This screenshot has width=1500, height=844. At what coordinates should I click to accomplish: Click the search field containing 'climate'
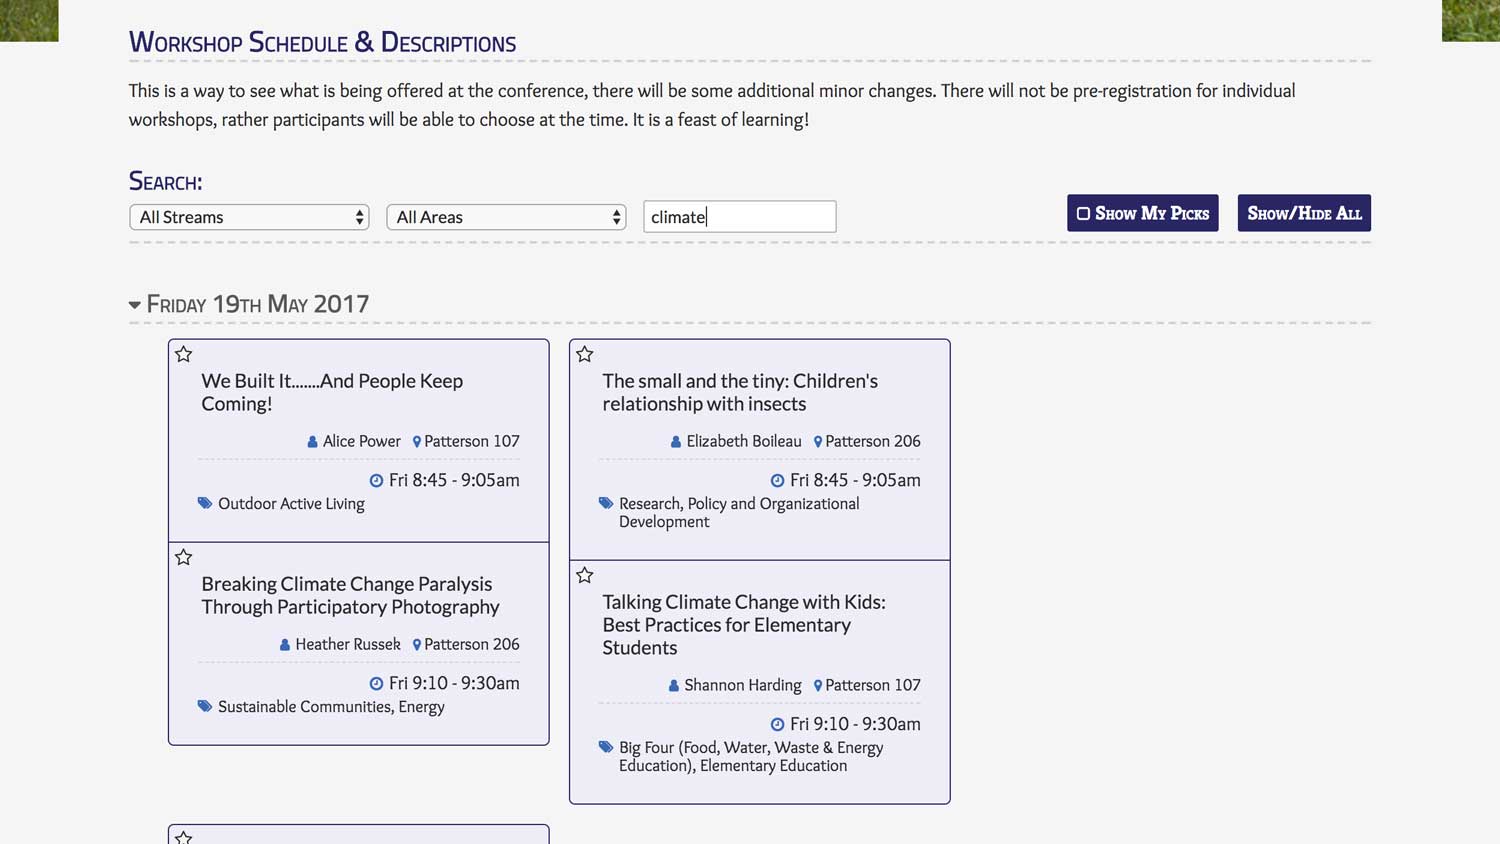pos(739,217)
